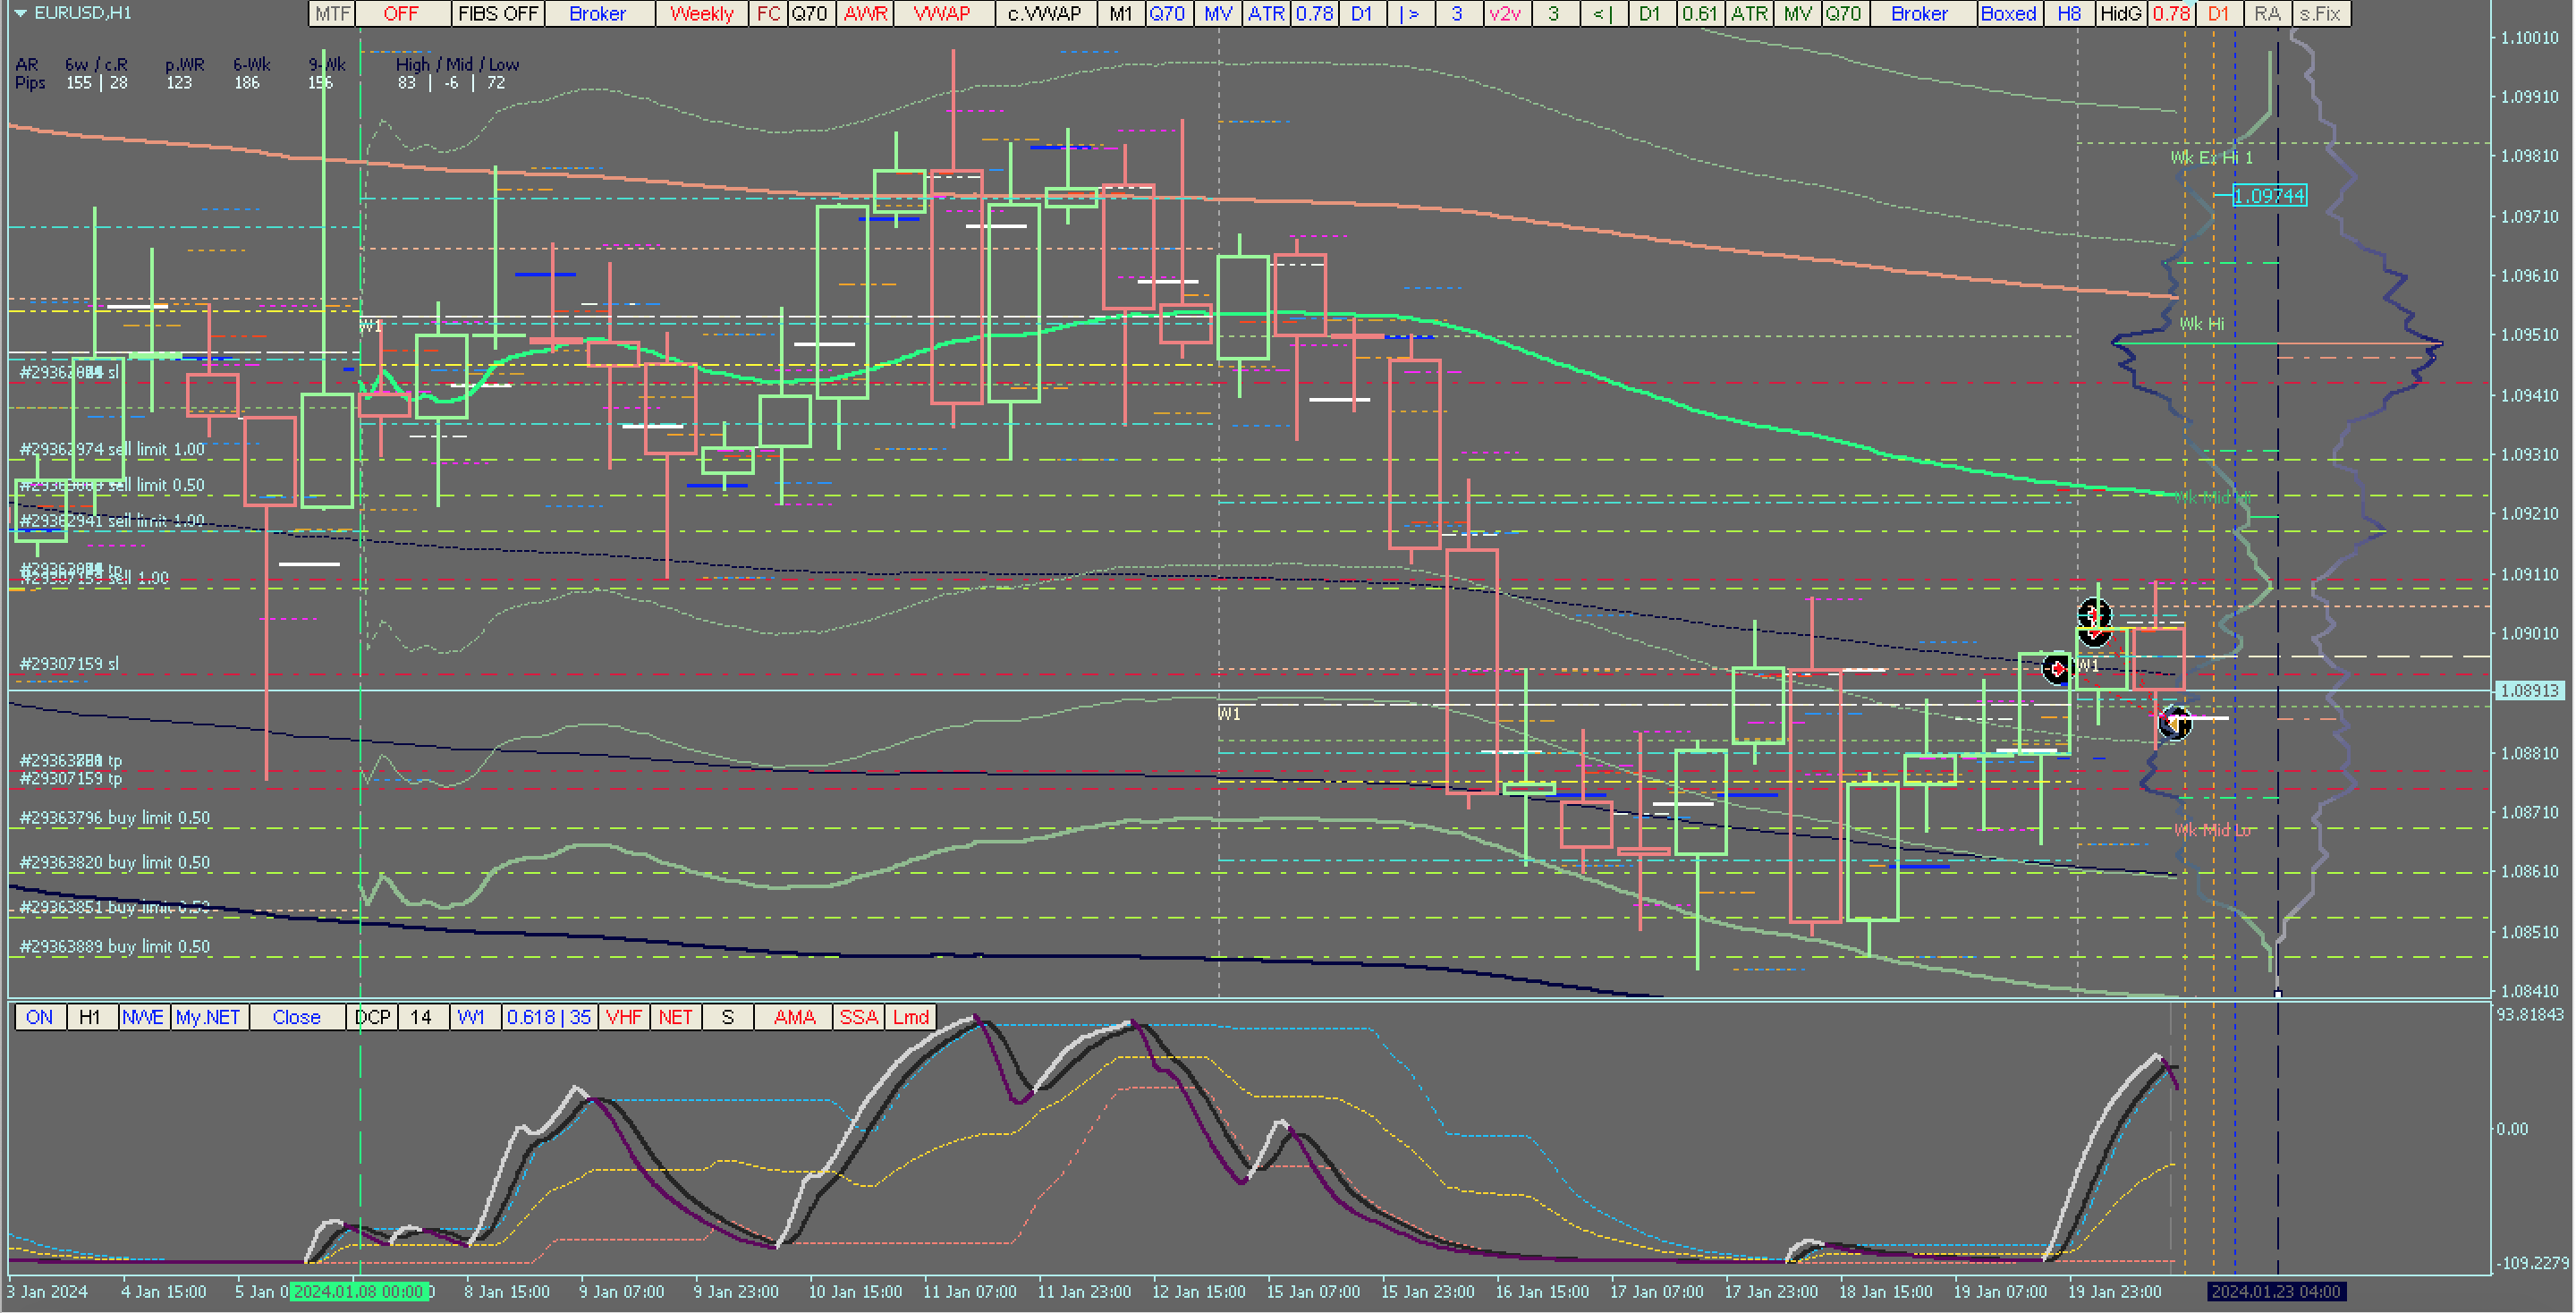Click the c.VWAP button

(x=1044, y=14)
